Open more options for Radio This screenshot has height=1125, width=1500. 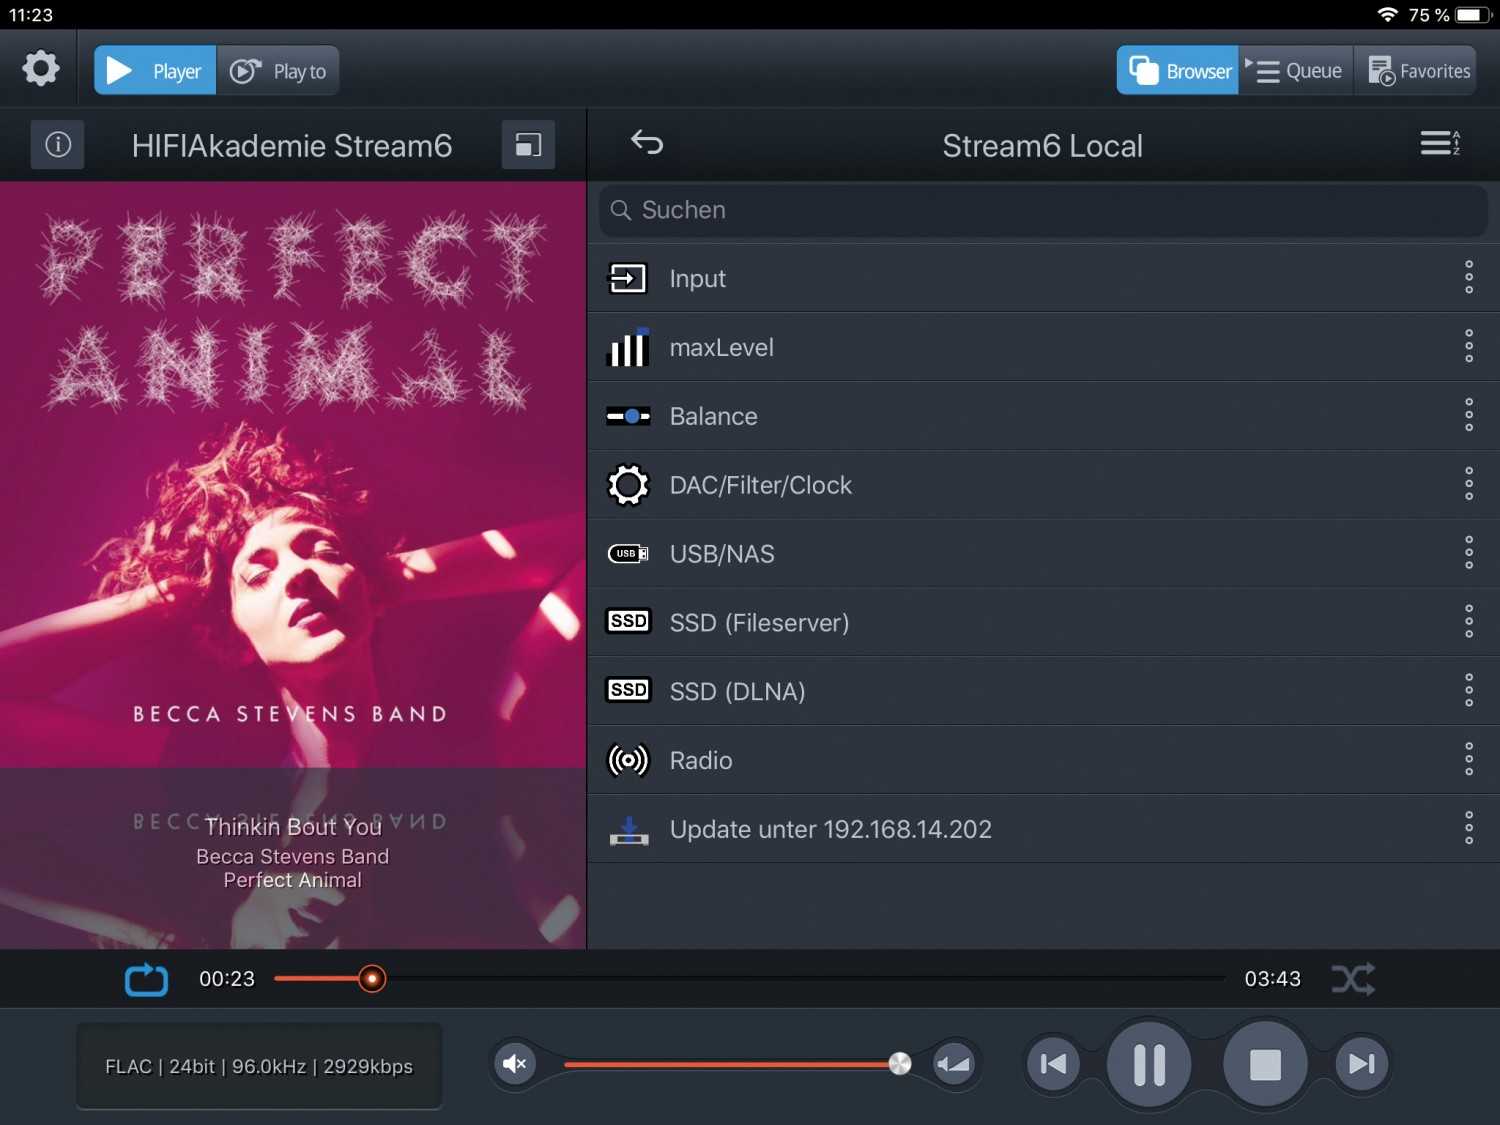pyautogui.click(x=1469, y=760)
